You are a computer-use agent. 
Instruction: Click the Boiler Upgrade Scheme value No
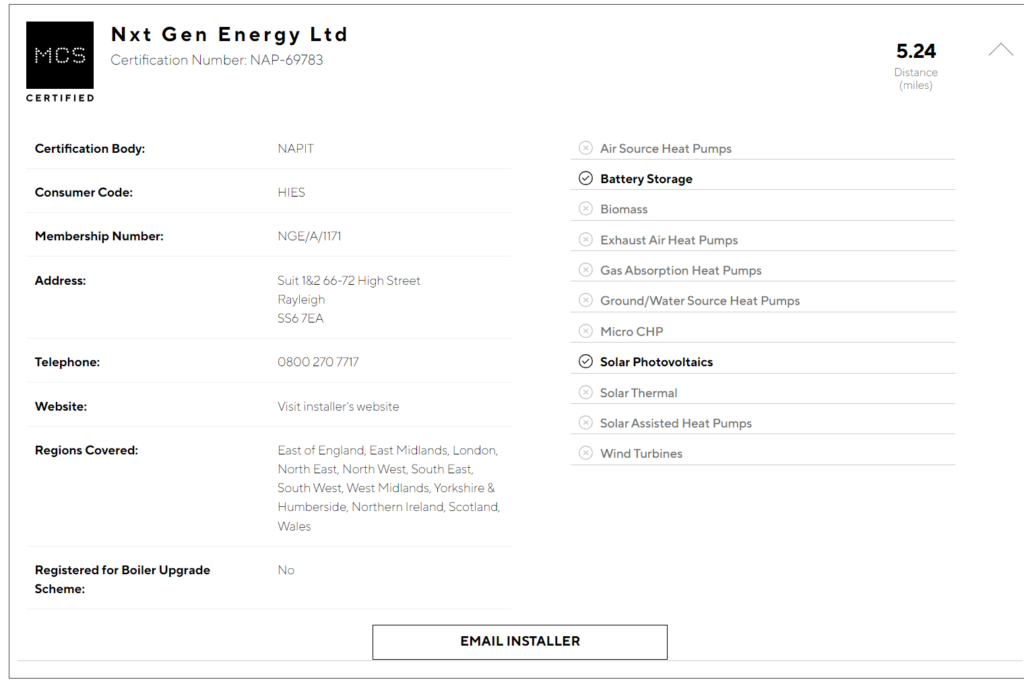tap(286, 570)
